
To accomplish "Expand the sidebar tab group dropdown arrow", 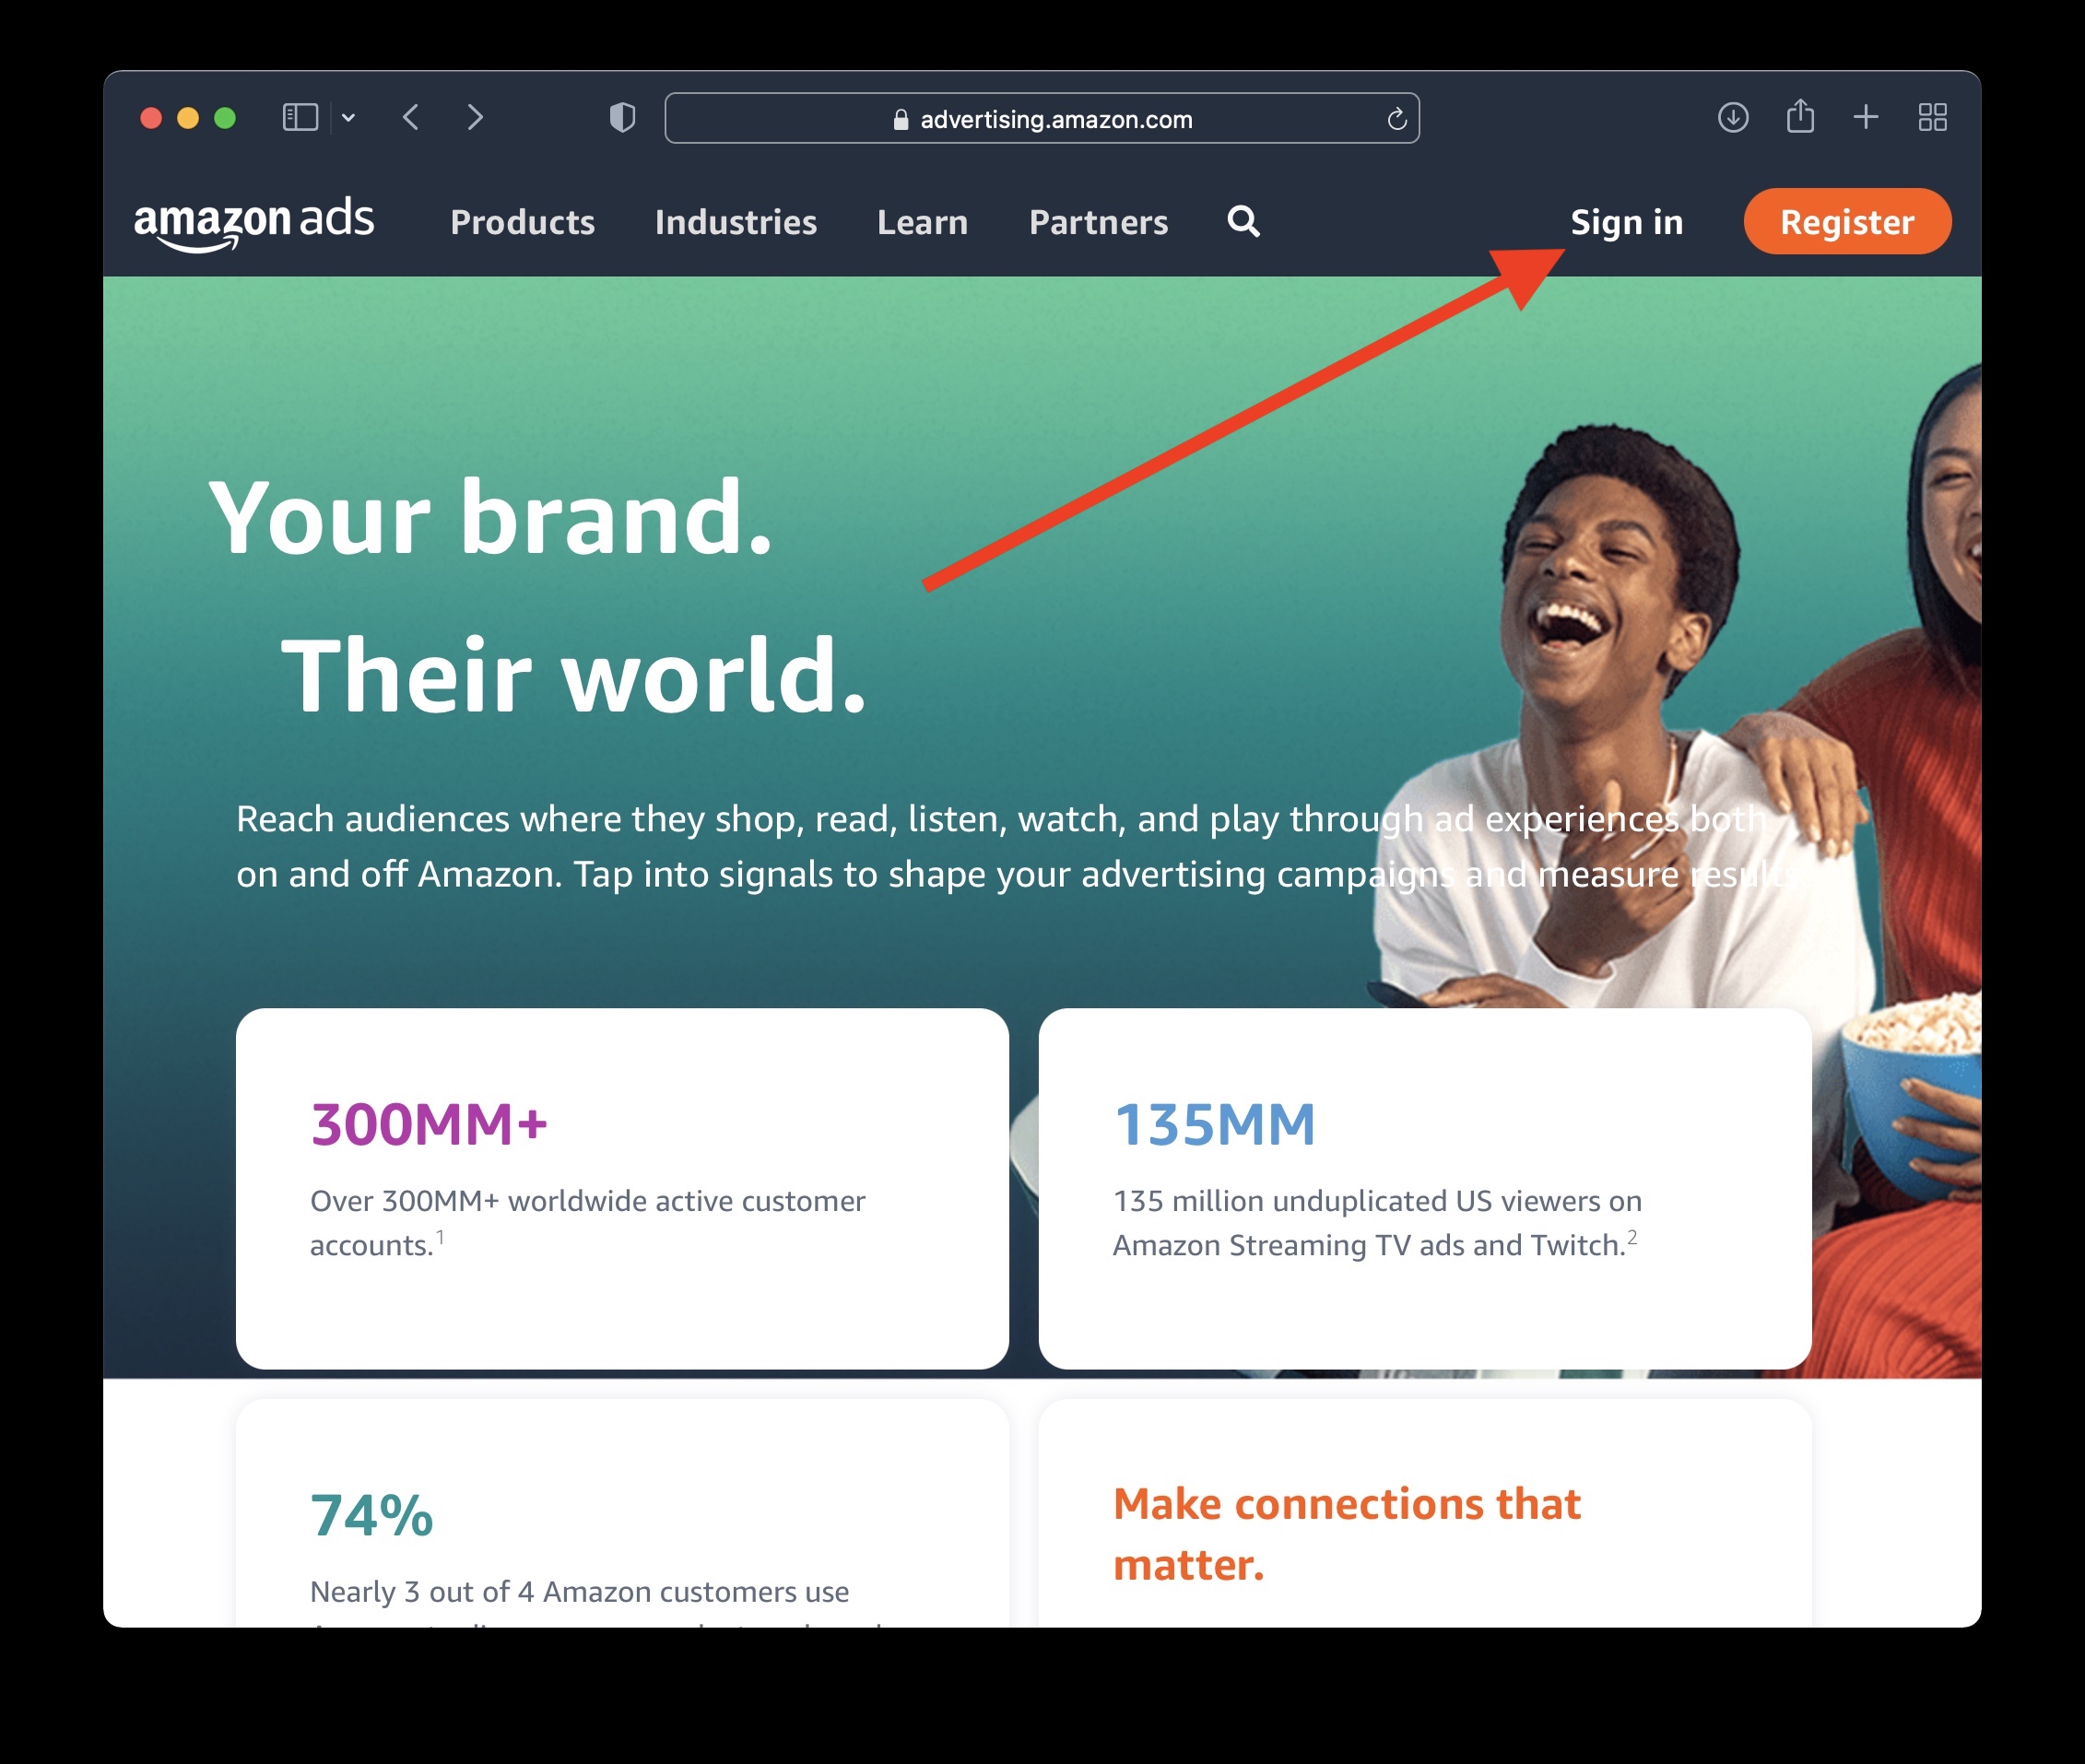I will (x=348, y=118).
